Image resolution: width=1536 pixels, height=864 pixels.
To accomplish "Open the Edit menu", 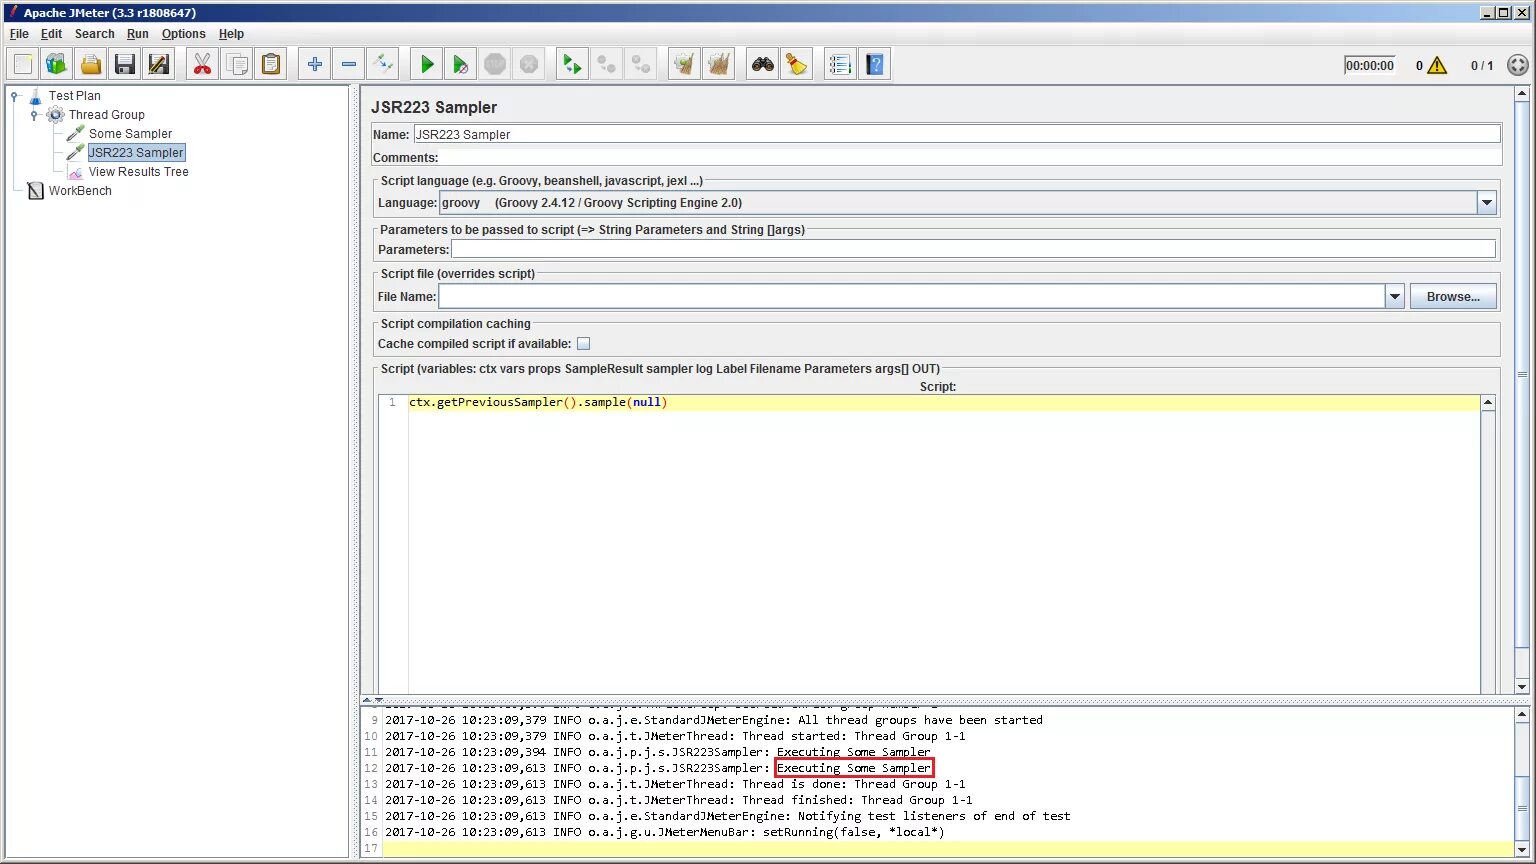I will 52,34.
